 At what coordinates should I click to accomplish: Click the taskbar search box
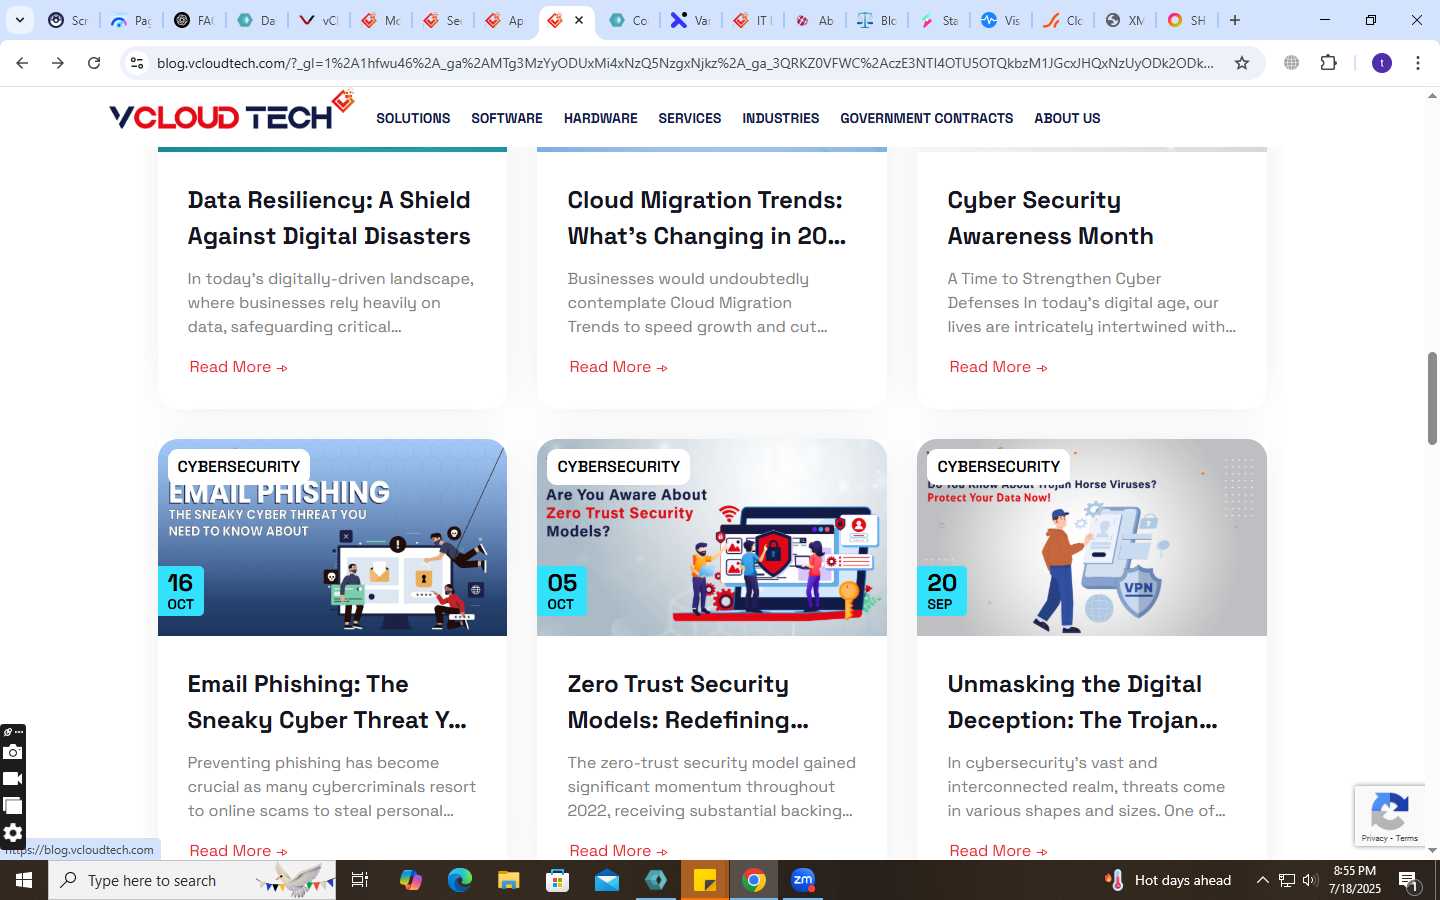click(x=192, y=880)
